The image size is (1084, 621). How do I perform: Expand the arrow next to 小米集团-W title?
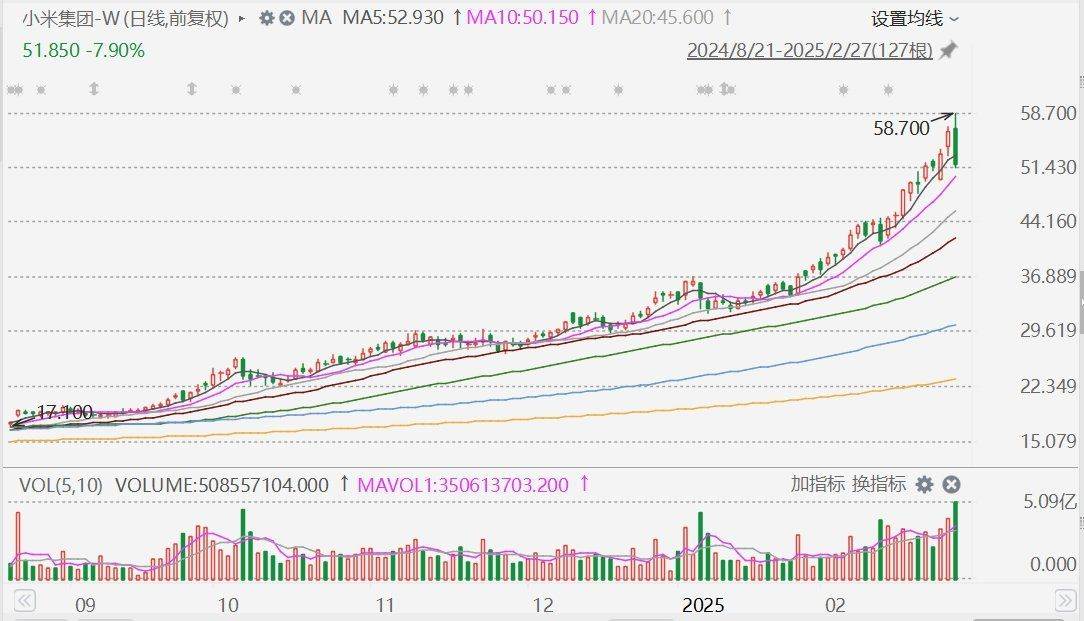[x=242, y=18]
